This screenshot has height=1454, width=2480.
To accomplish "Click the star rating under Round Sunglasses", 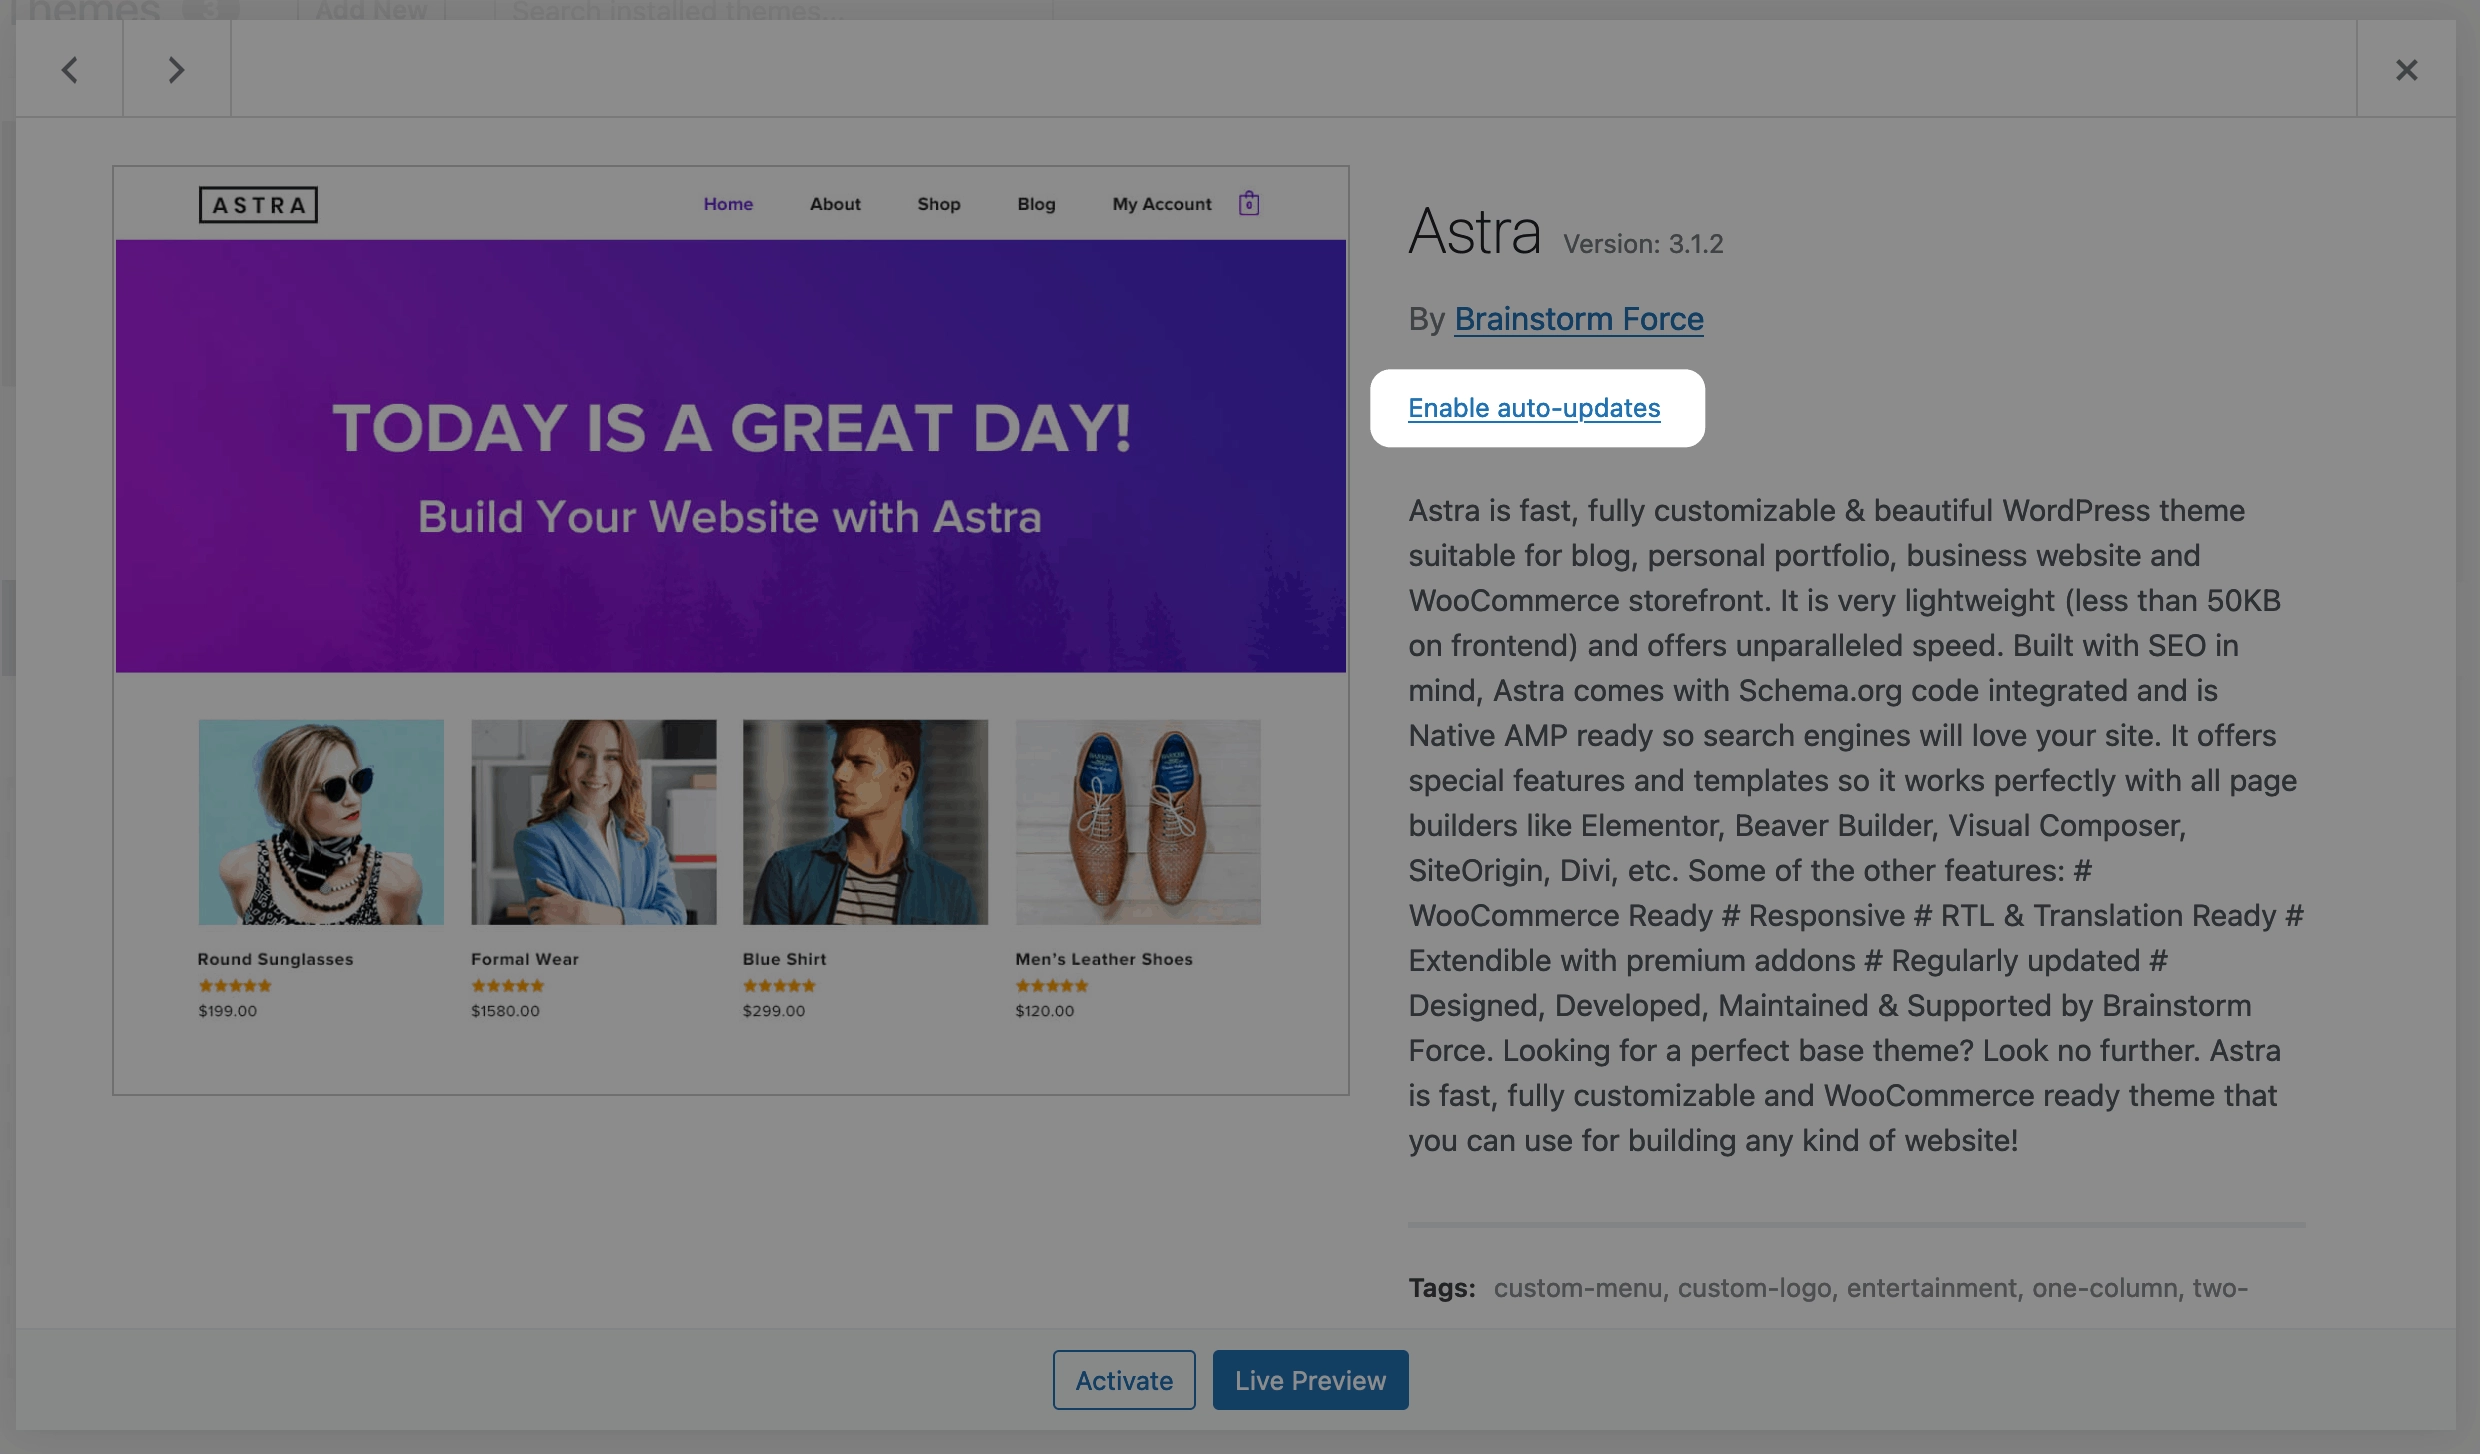I will coord(235,985).
